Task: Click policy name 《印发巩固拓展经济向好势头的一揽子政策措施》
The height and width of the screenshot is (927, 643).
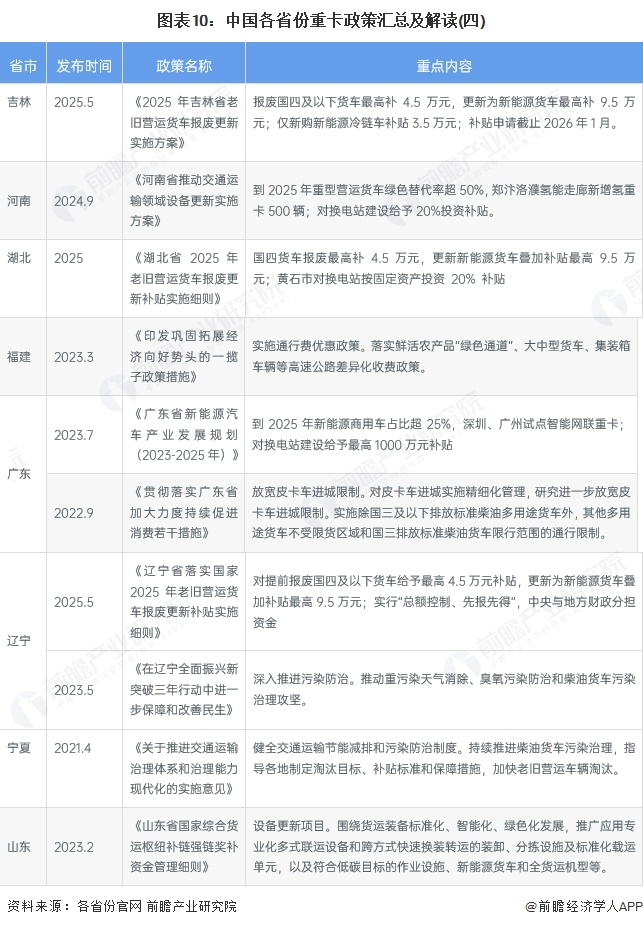Action: coord(184,356)
